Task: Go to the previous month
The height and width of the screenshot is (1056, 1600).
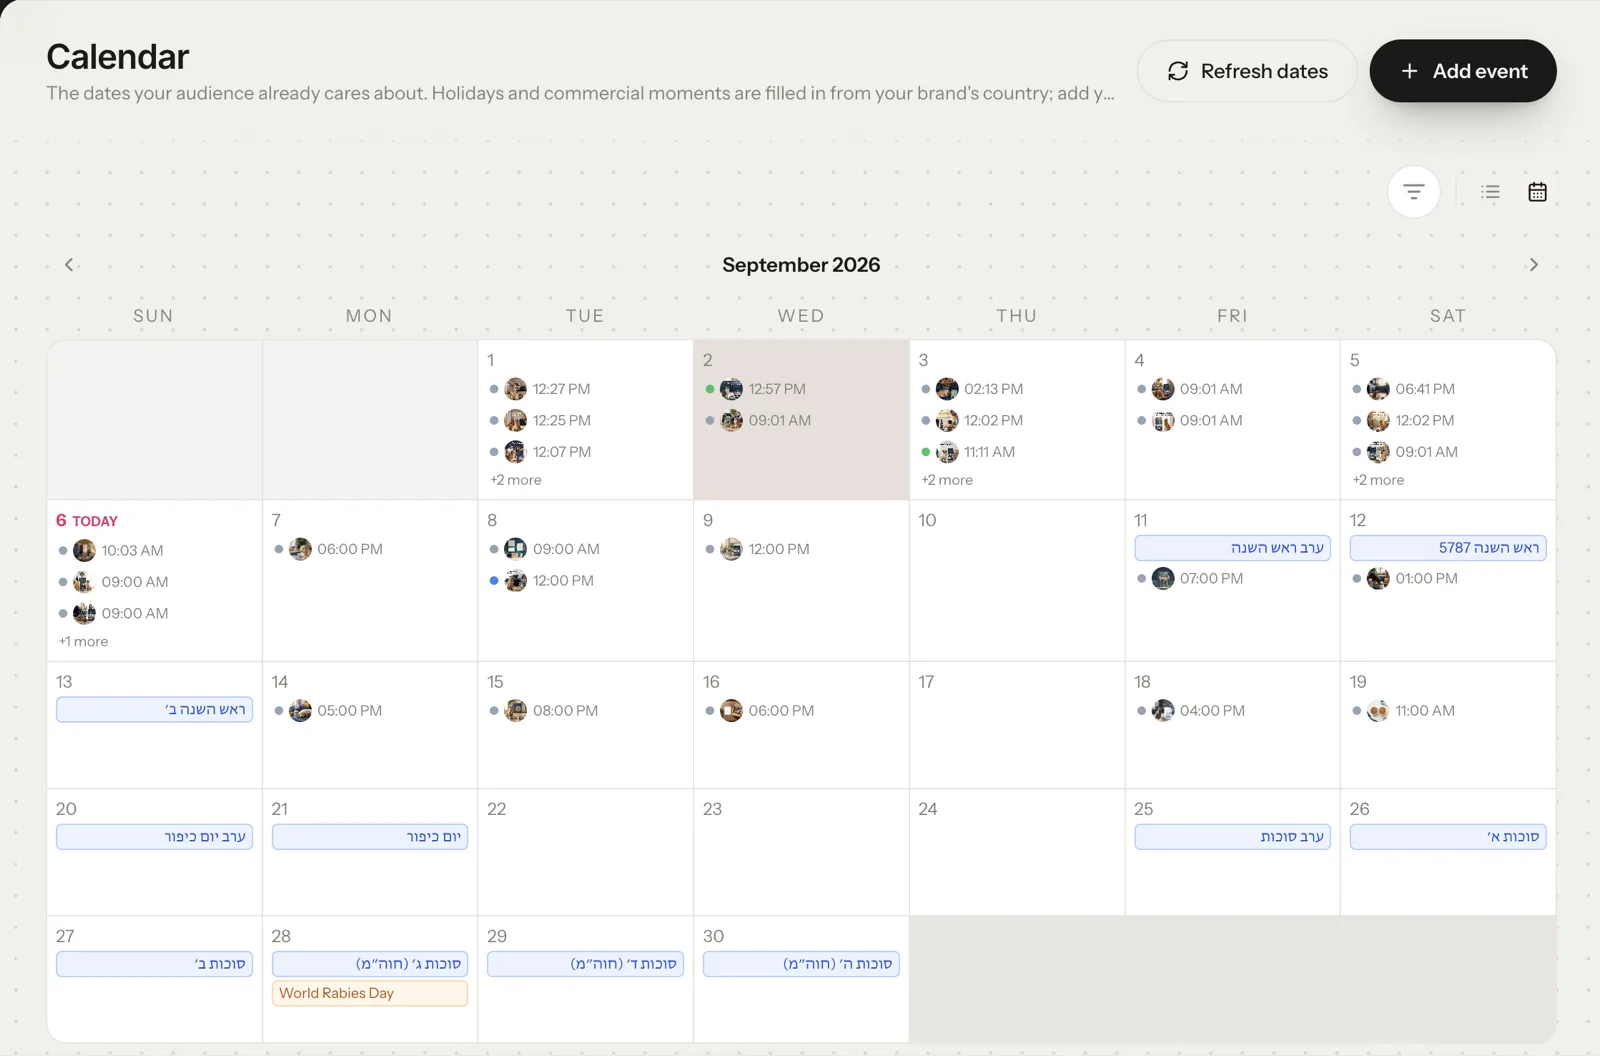Action: point(69,265)
